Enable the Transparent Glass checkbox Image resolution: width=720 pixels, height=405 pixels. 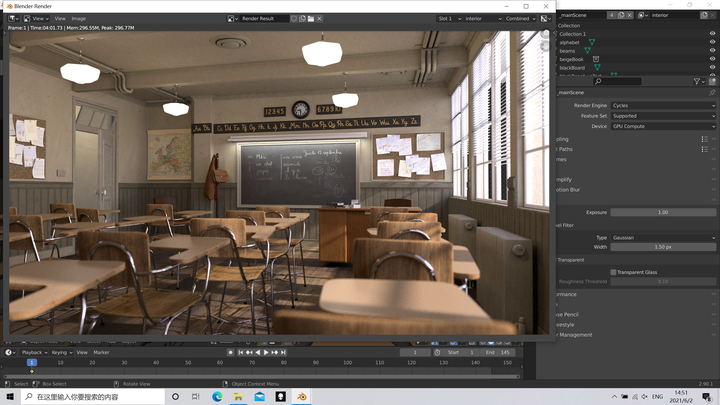click(x=613, y=272)
